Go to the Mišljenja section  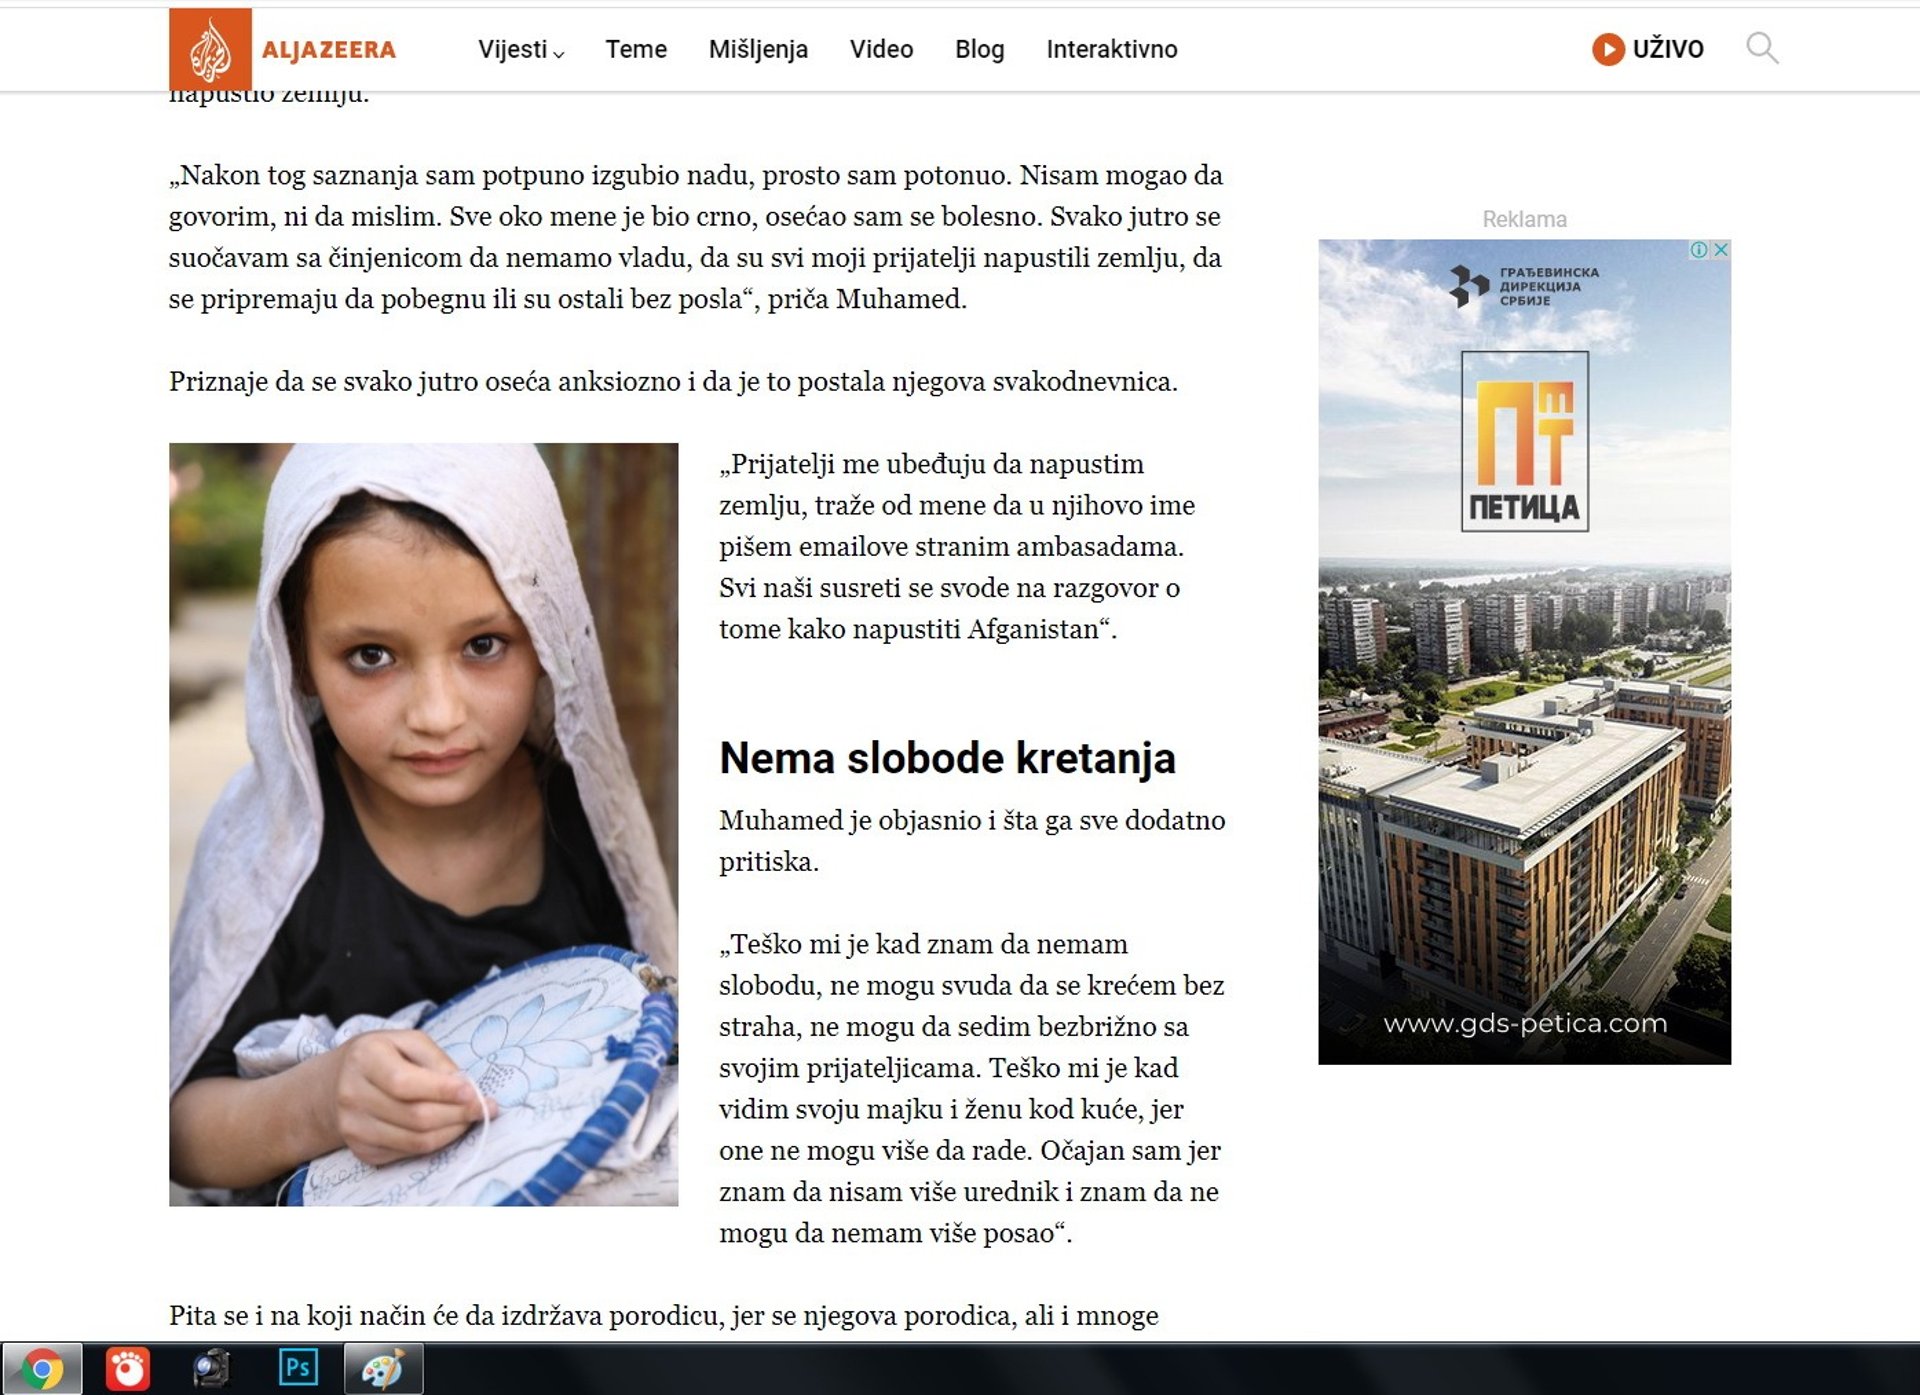coord(758,49)
